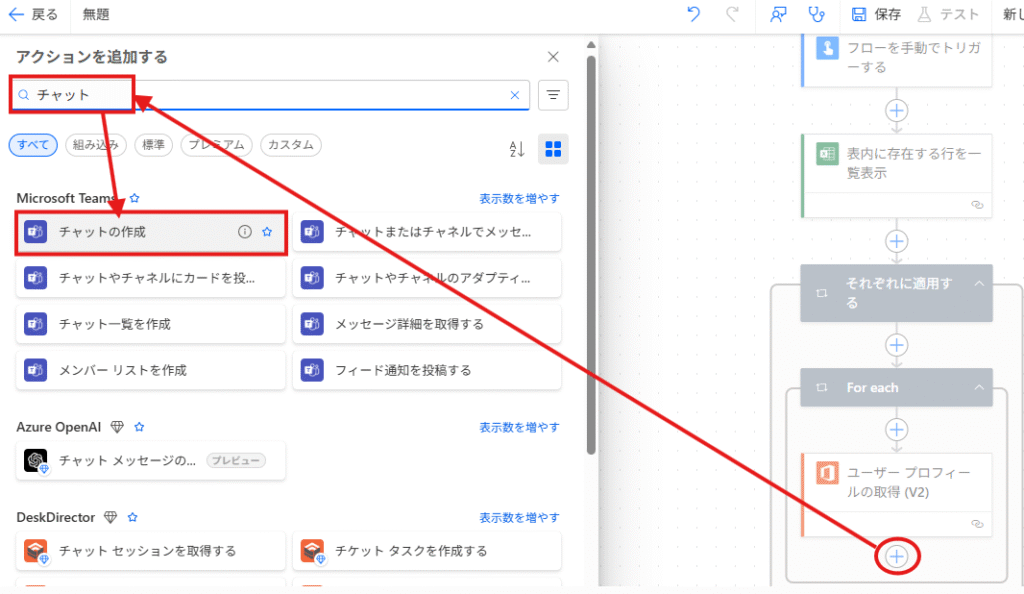
Task: Select the プレミアム filter tab
Action: 216,145
